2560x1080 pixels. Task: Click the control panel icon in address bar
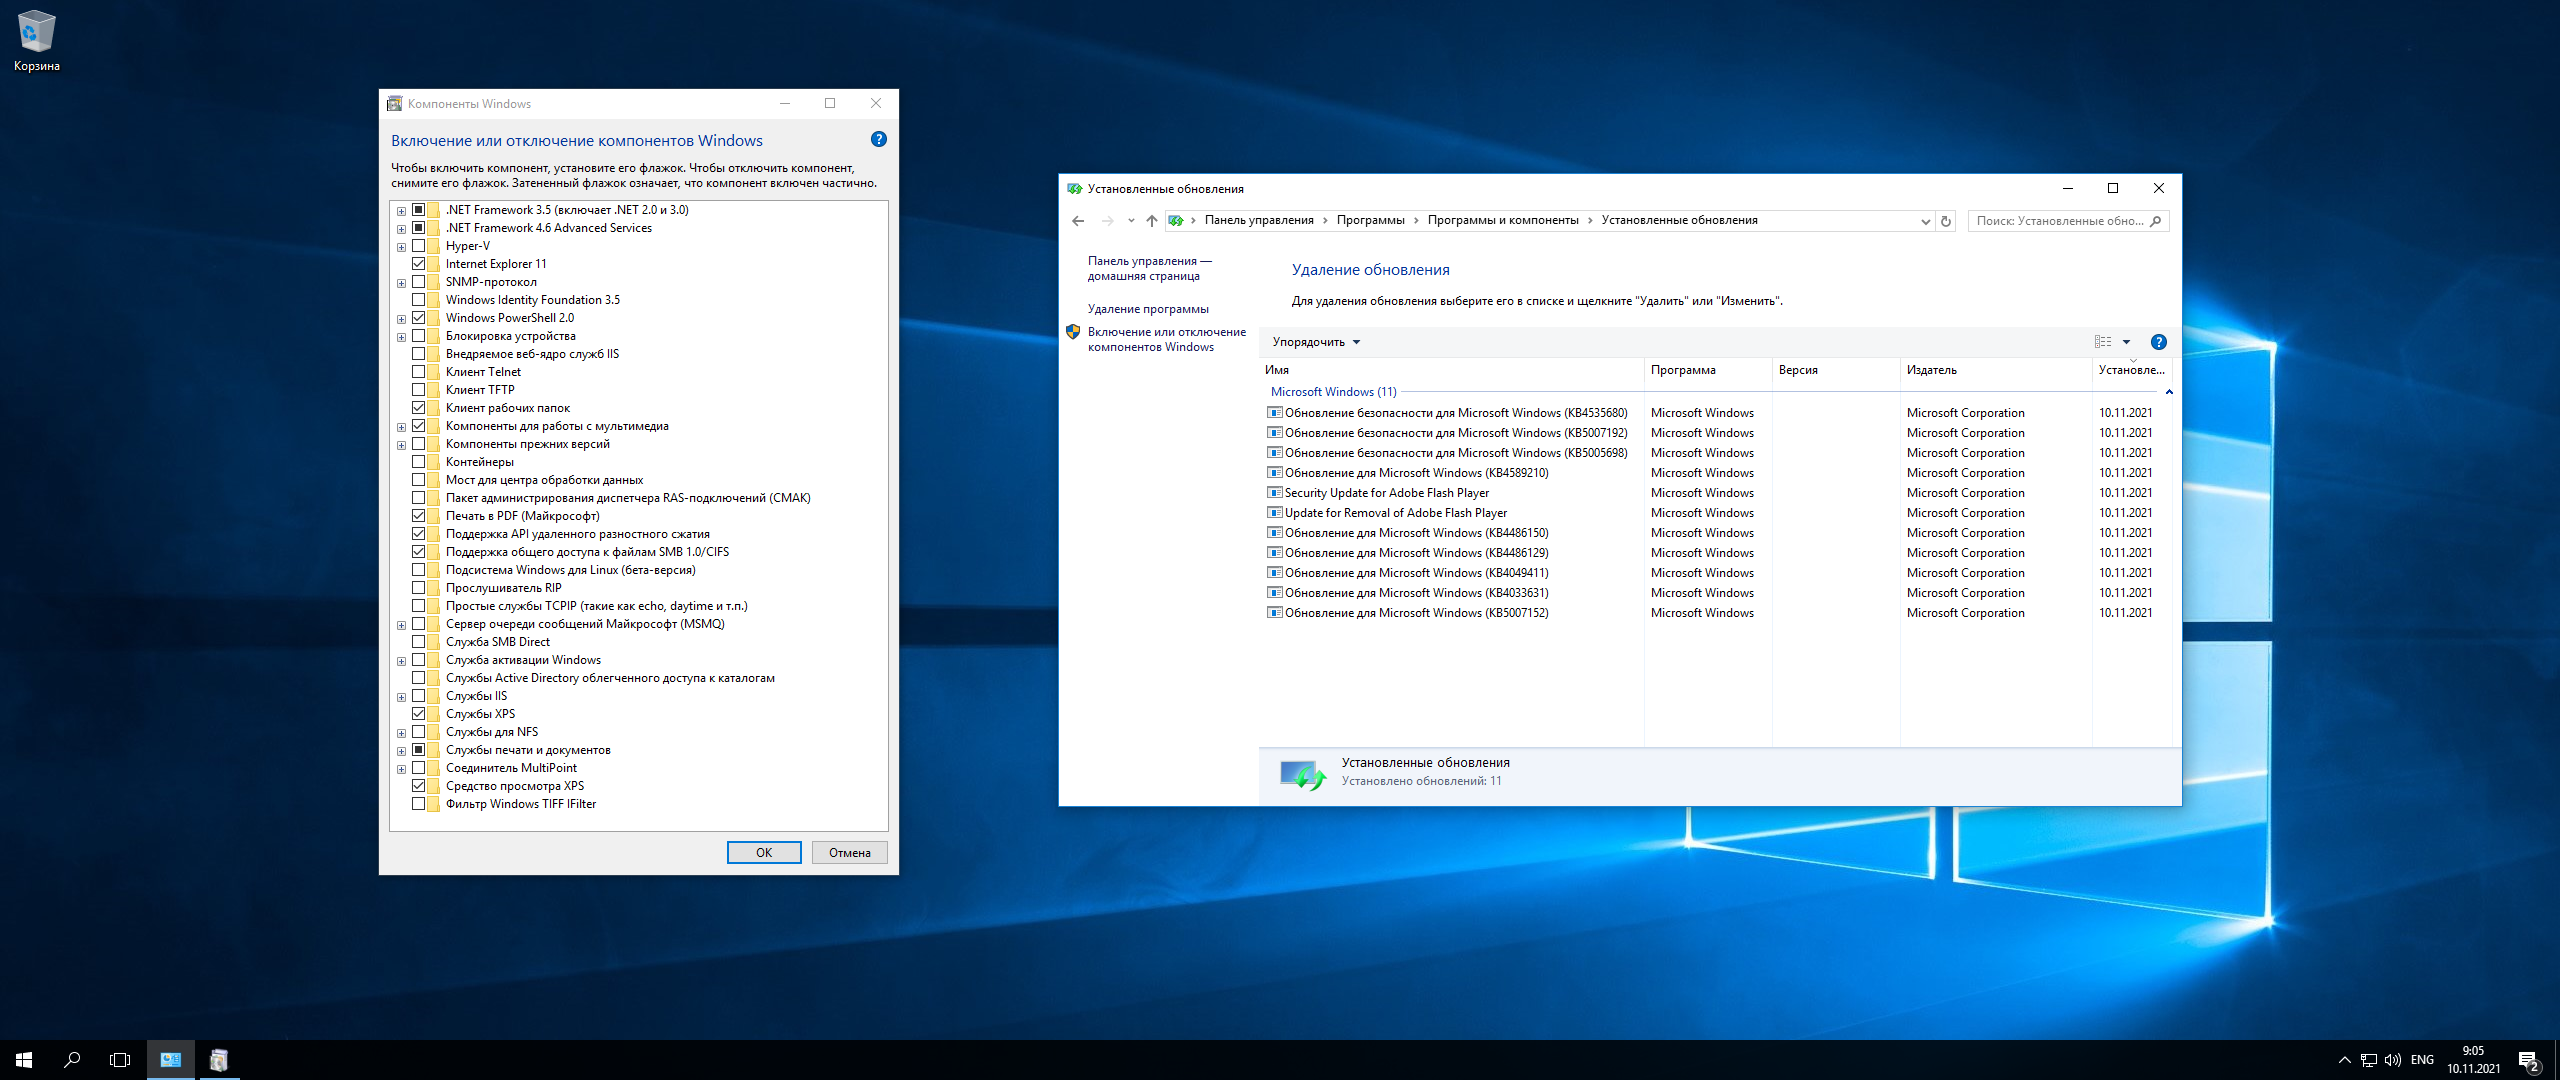[1176, 221]
